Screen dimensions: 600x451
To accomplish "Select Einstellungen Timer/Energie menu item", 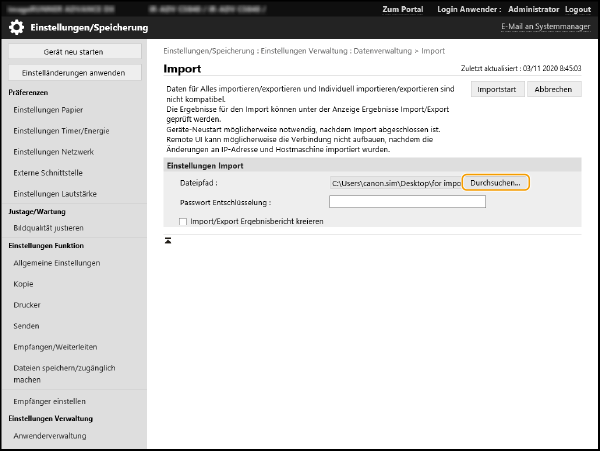I will coord(59,130).
